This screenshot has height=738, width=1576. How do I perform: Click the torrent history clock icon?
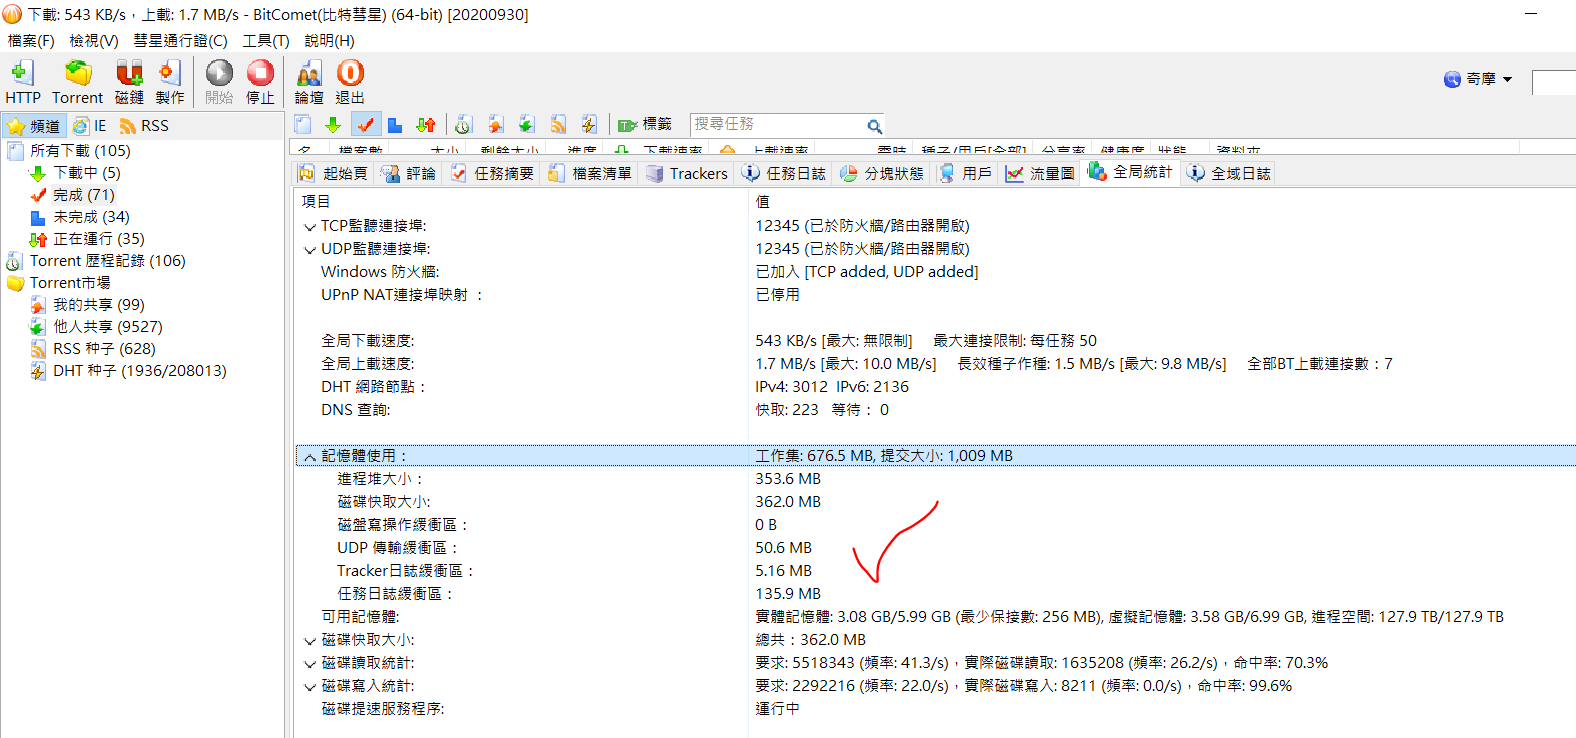click(x=463, y=124)
